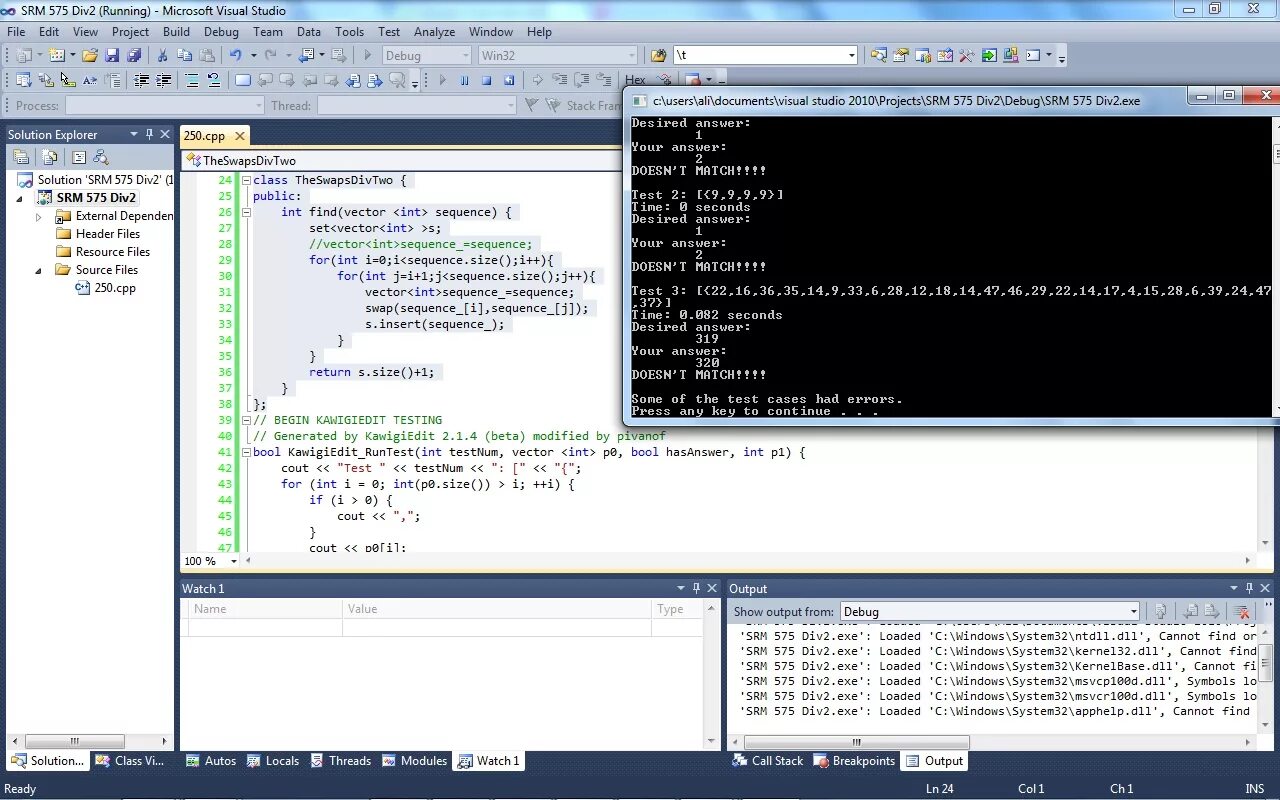Toggle Hex display button
The height and width of the screenshot is (800, 1280).
coord(635,80)
